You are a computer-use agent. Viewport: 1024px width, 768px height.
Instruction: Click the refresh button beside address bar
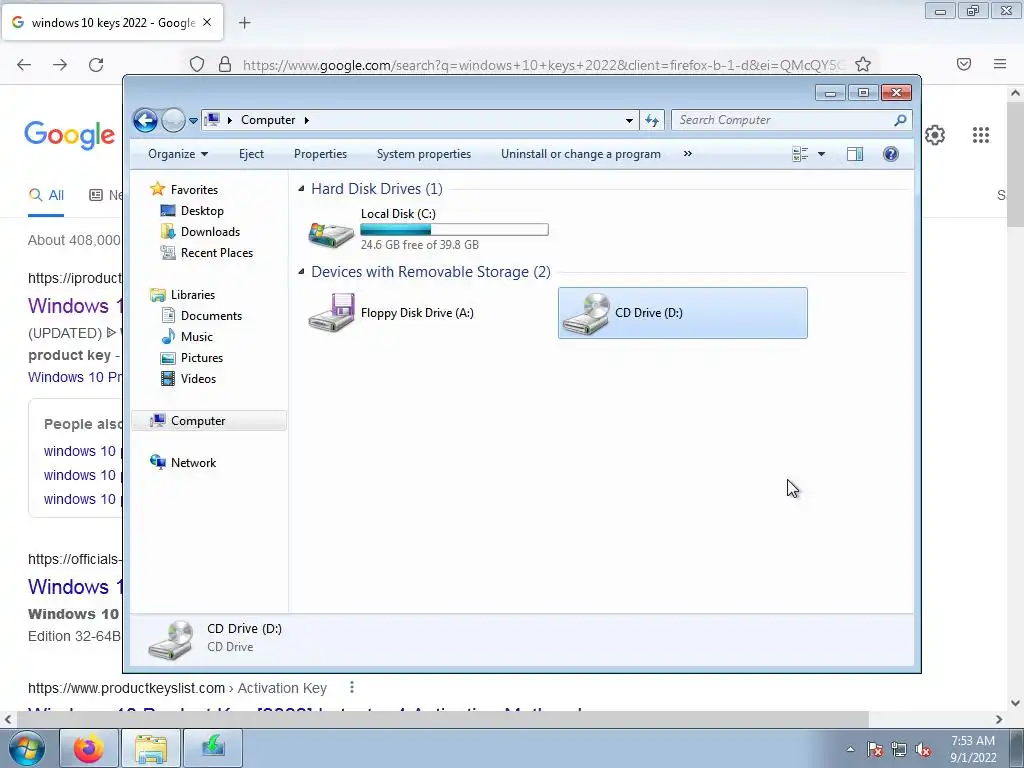[652, 120]
